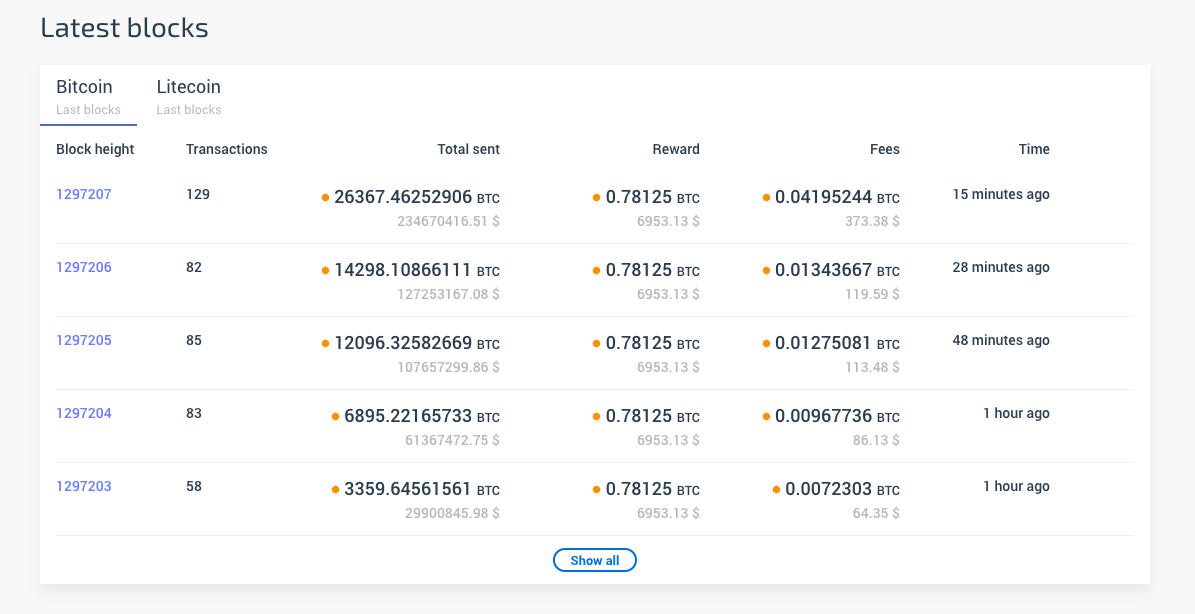Click the Time column header

click(x=1034, y=149)
